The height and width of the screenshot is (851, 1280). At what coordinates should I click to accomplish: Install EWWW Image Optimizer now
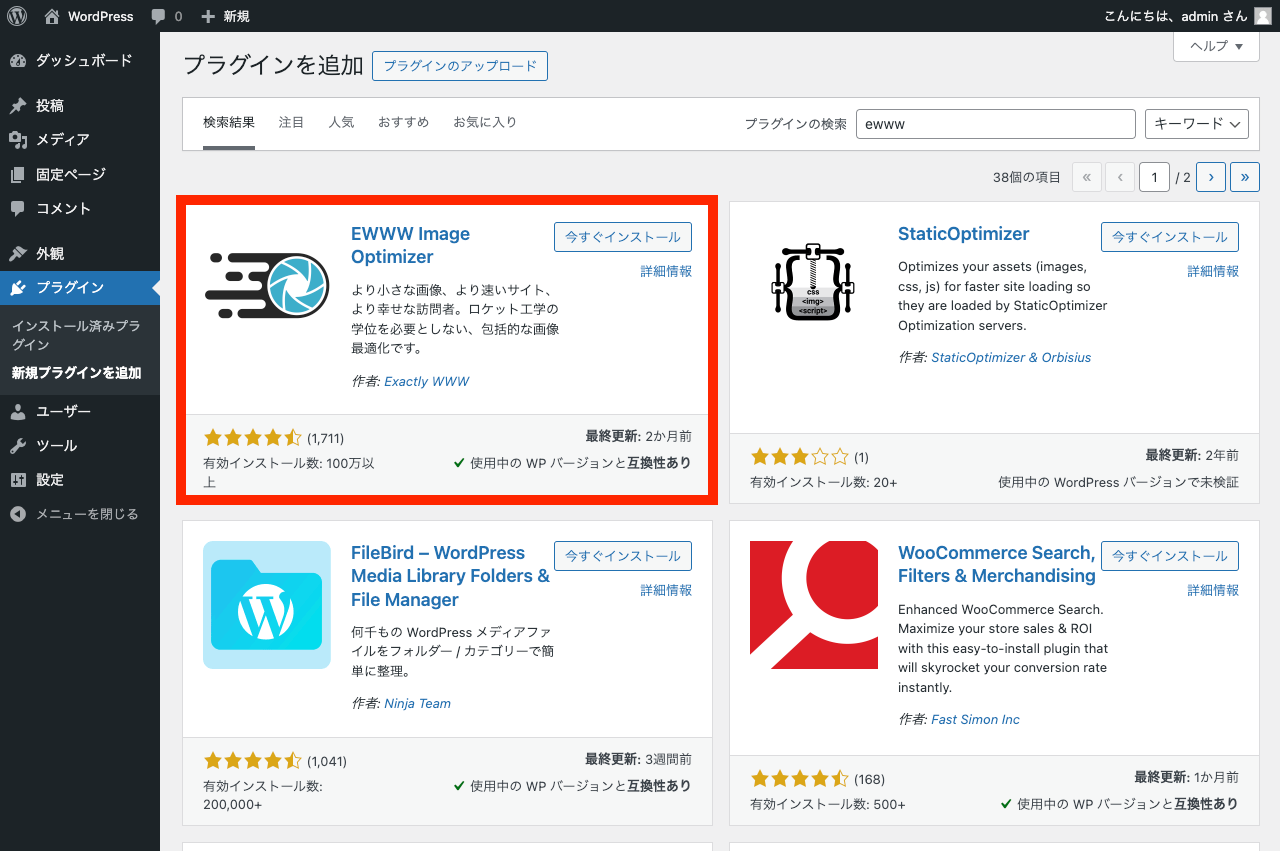(623, 237)
